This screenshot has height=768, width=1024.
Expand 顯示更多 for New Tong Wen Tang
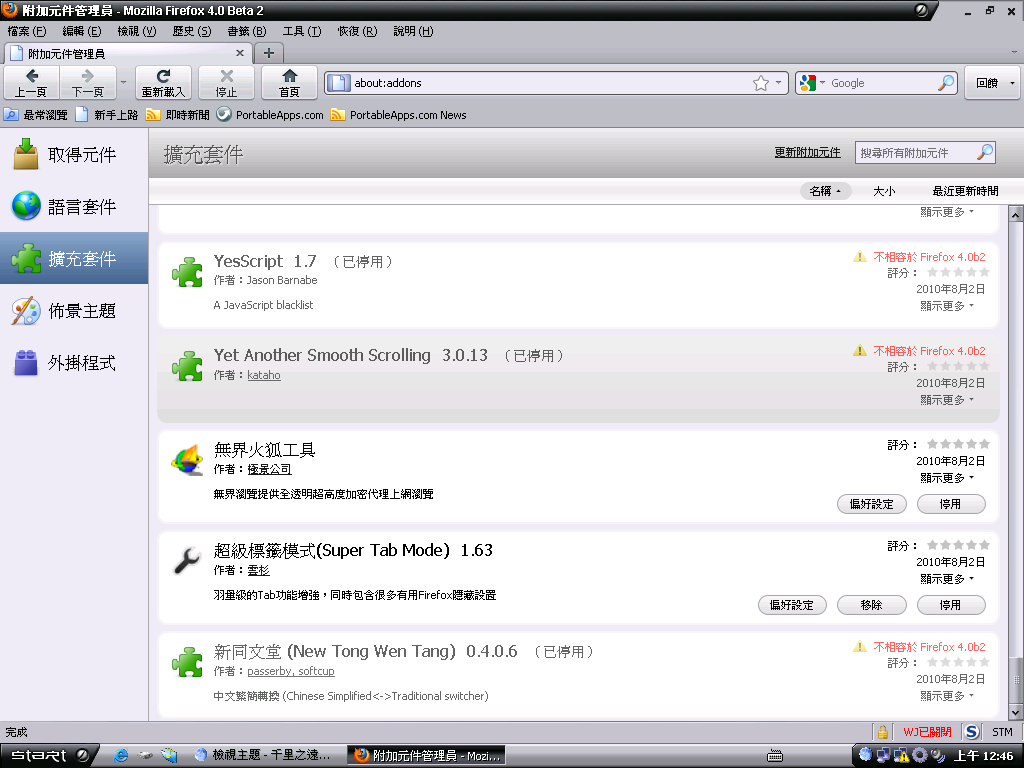pos(946,696)
